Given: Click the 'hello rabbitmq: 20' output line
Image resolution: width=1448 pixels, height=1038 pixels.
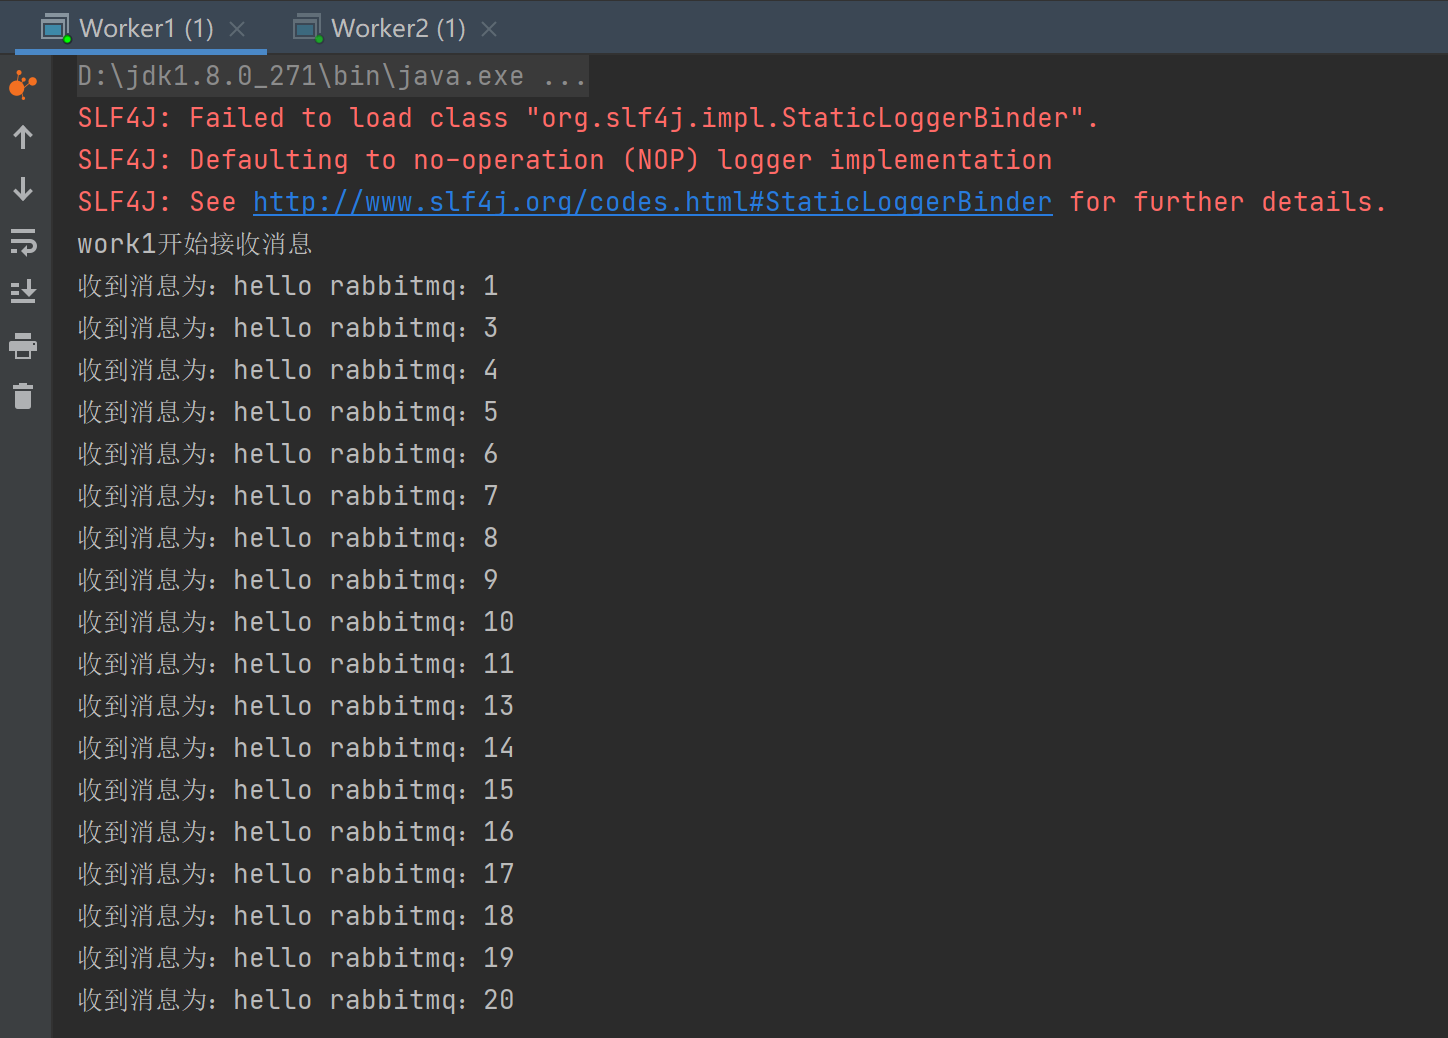Looking at the screenshot, I should 295,1000.
